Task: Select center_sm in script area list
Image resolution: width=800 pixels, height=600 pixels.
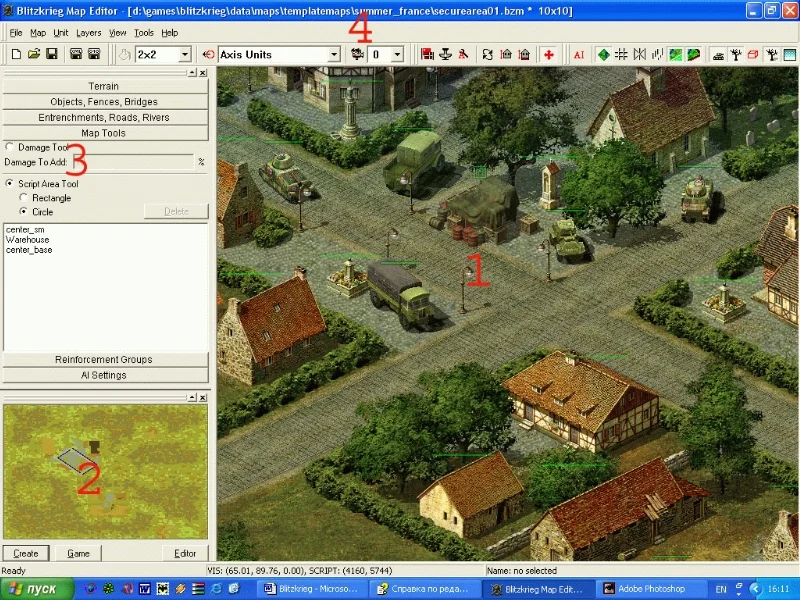Action: [x=25, y=230]
